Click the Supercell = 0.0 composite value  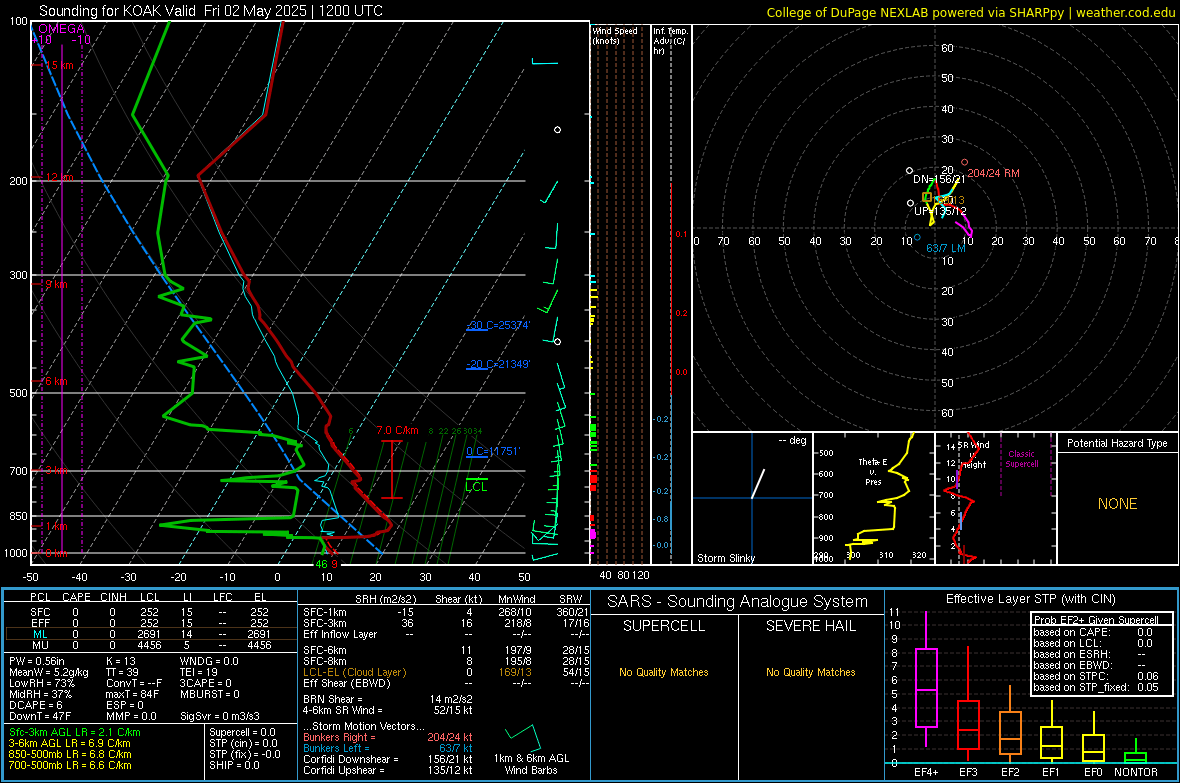pyautogui.click(x=242, y=733)
